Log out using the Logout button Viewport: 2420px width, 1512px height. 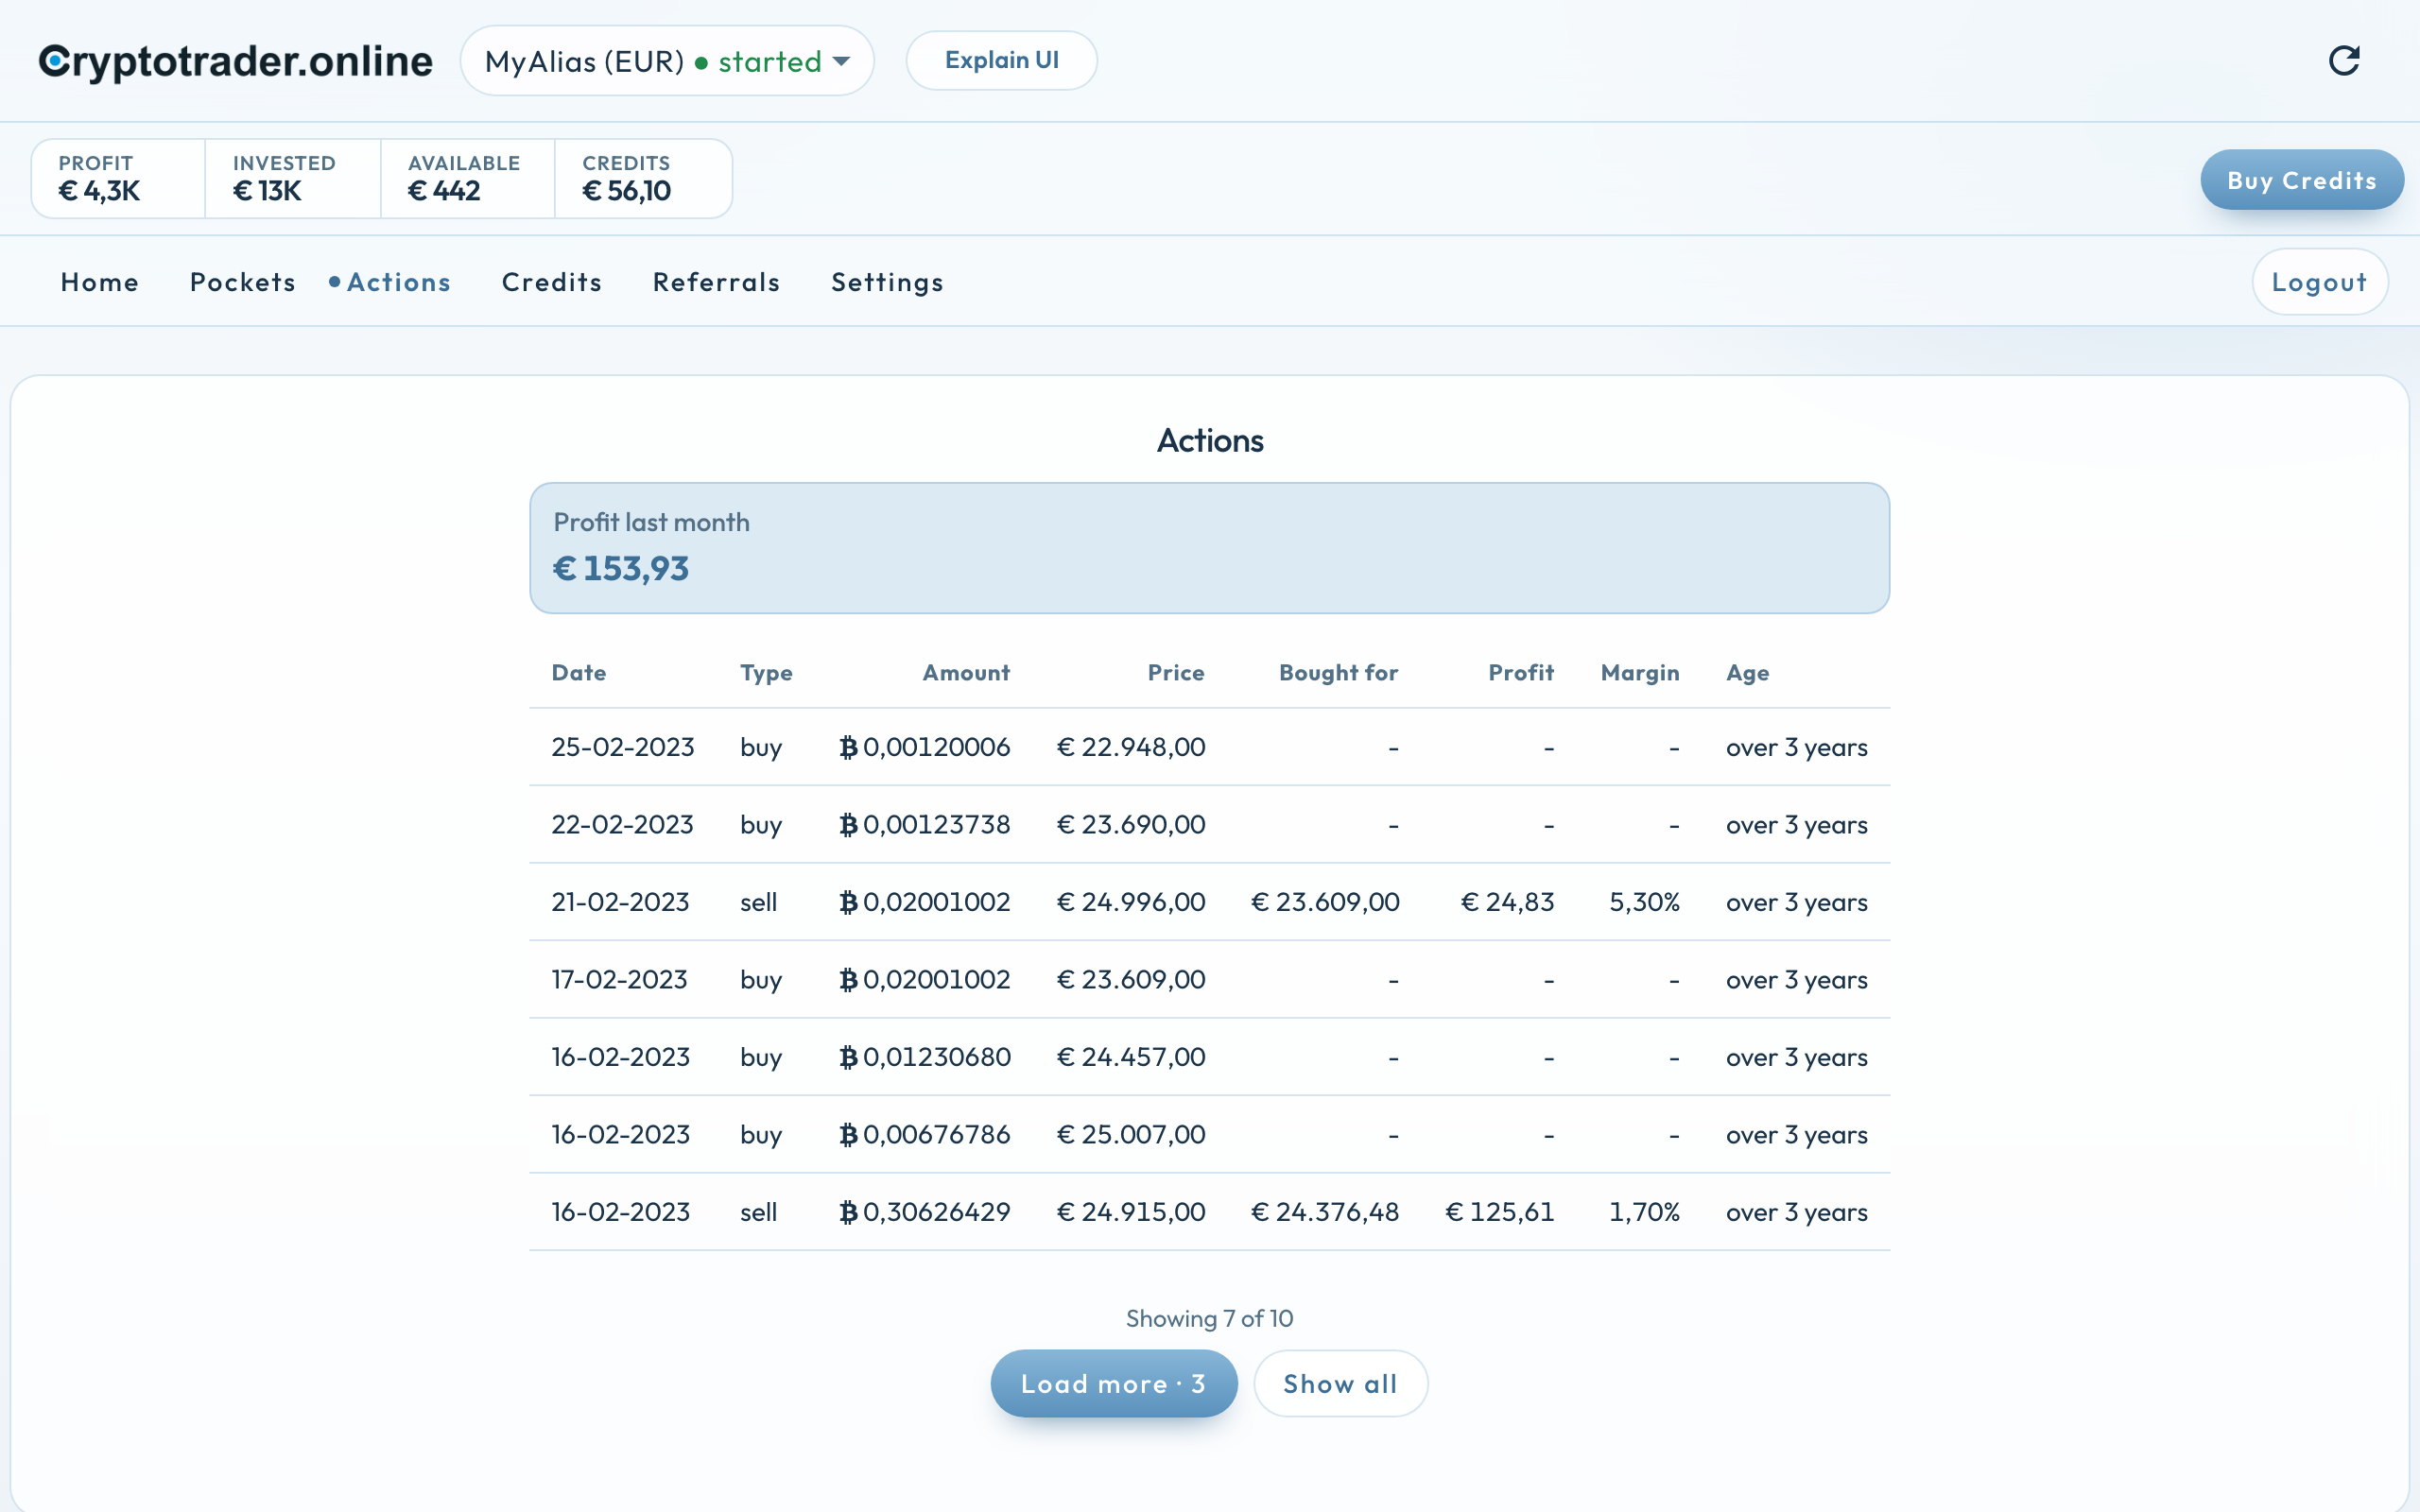[x=2319, y=282]
